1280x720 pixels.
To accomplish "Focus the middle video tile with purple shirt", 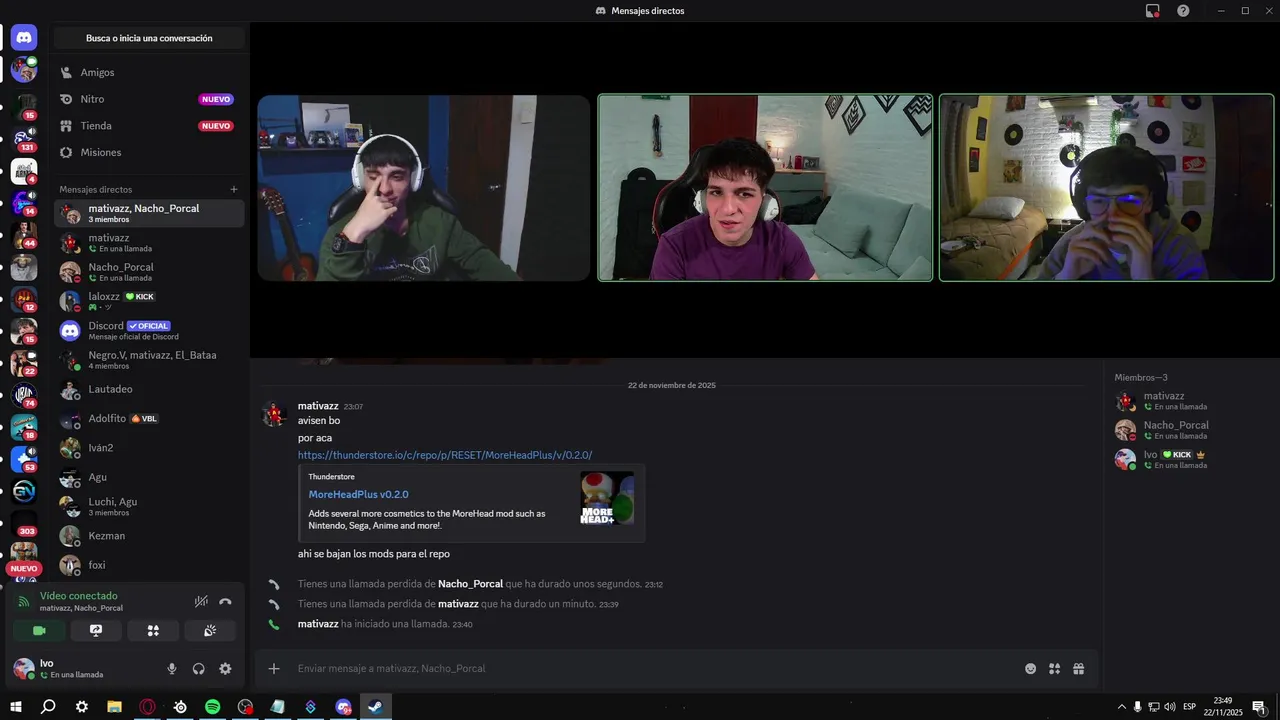I will pos(765,188).
